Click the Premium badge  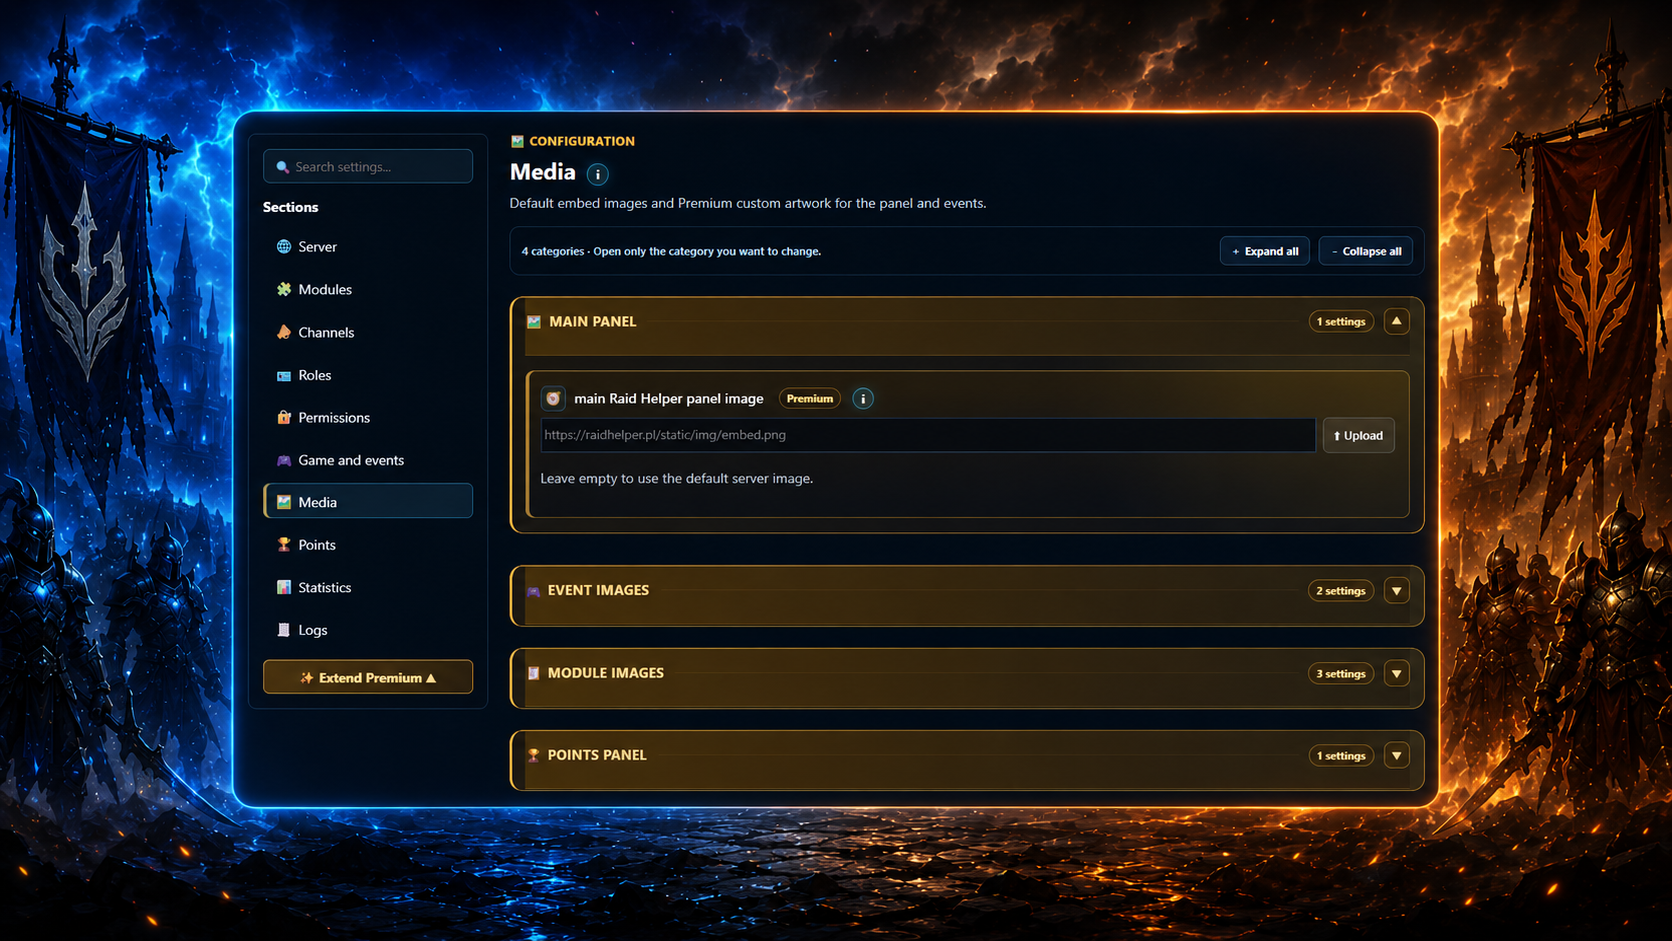(x=810, y=398)
